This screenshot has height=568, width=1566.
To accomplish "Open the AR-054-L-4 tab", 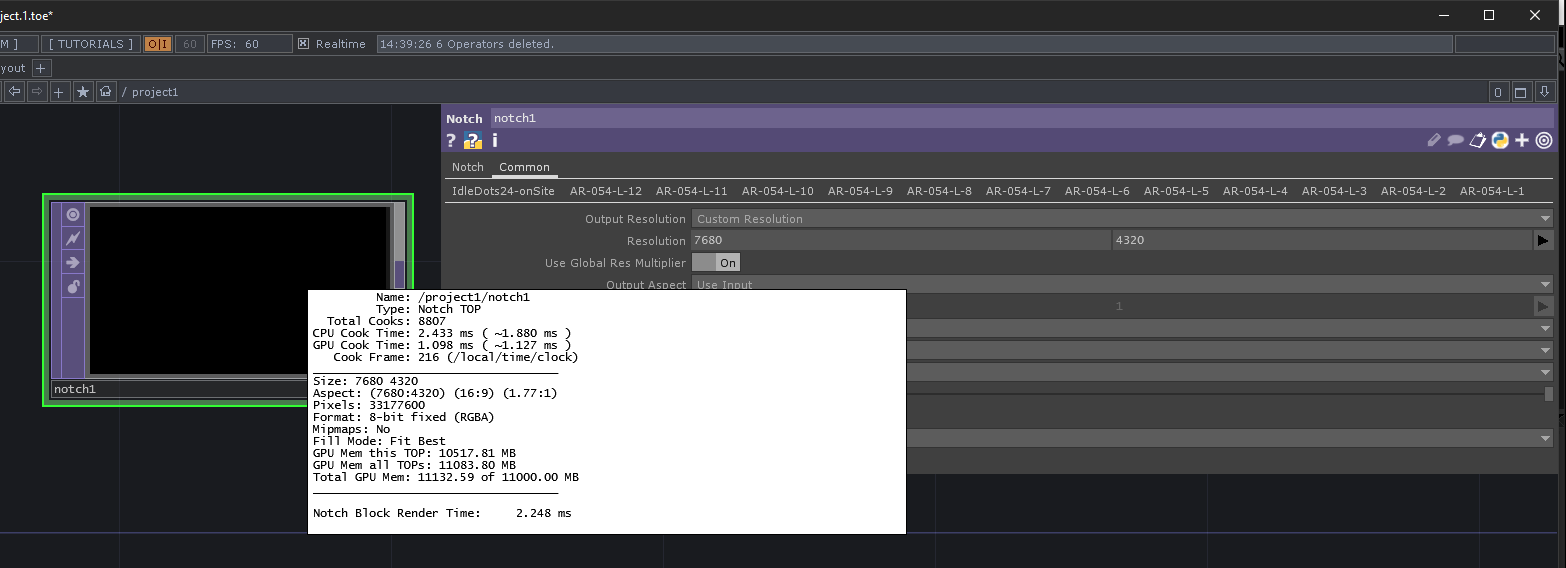I will point(1255,191).
